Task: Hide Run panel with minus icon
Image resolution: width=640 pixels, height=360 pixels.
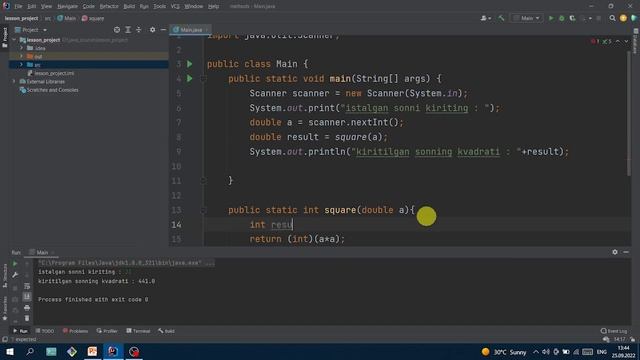Action: (626, 252)
